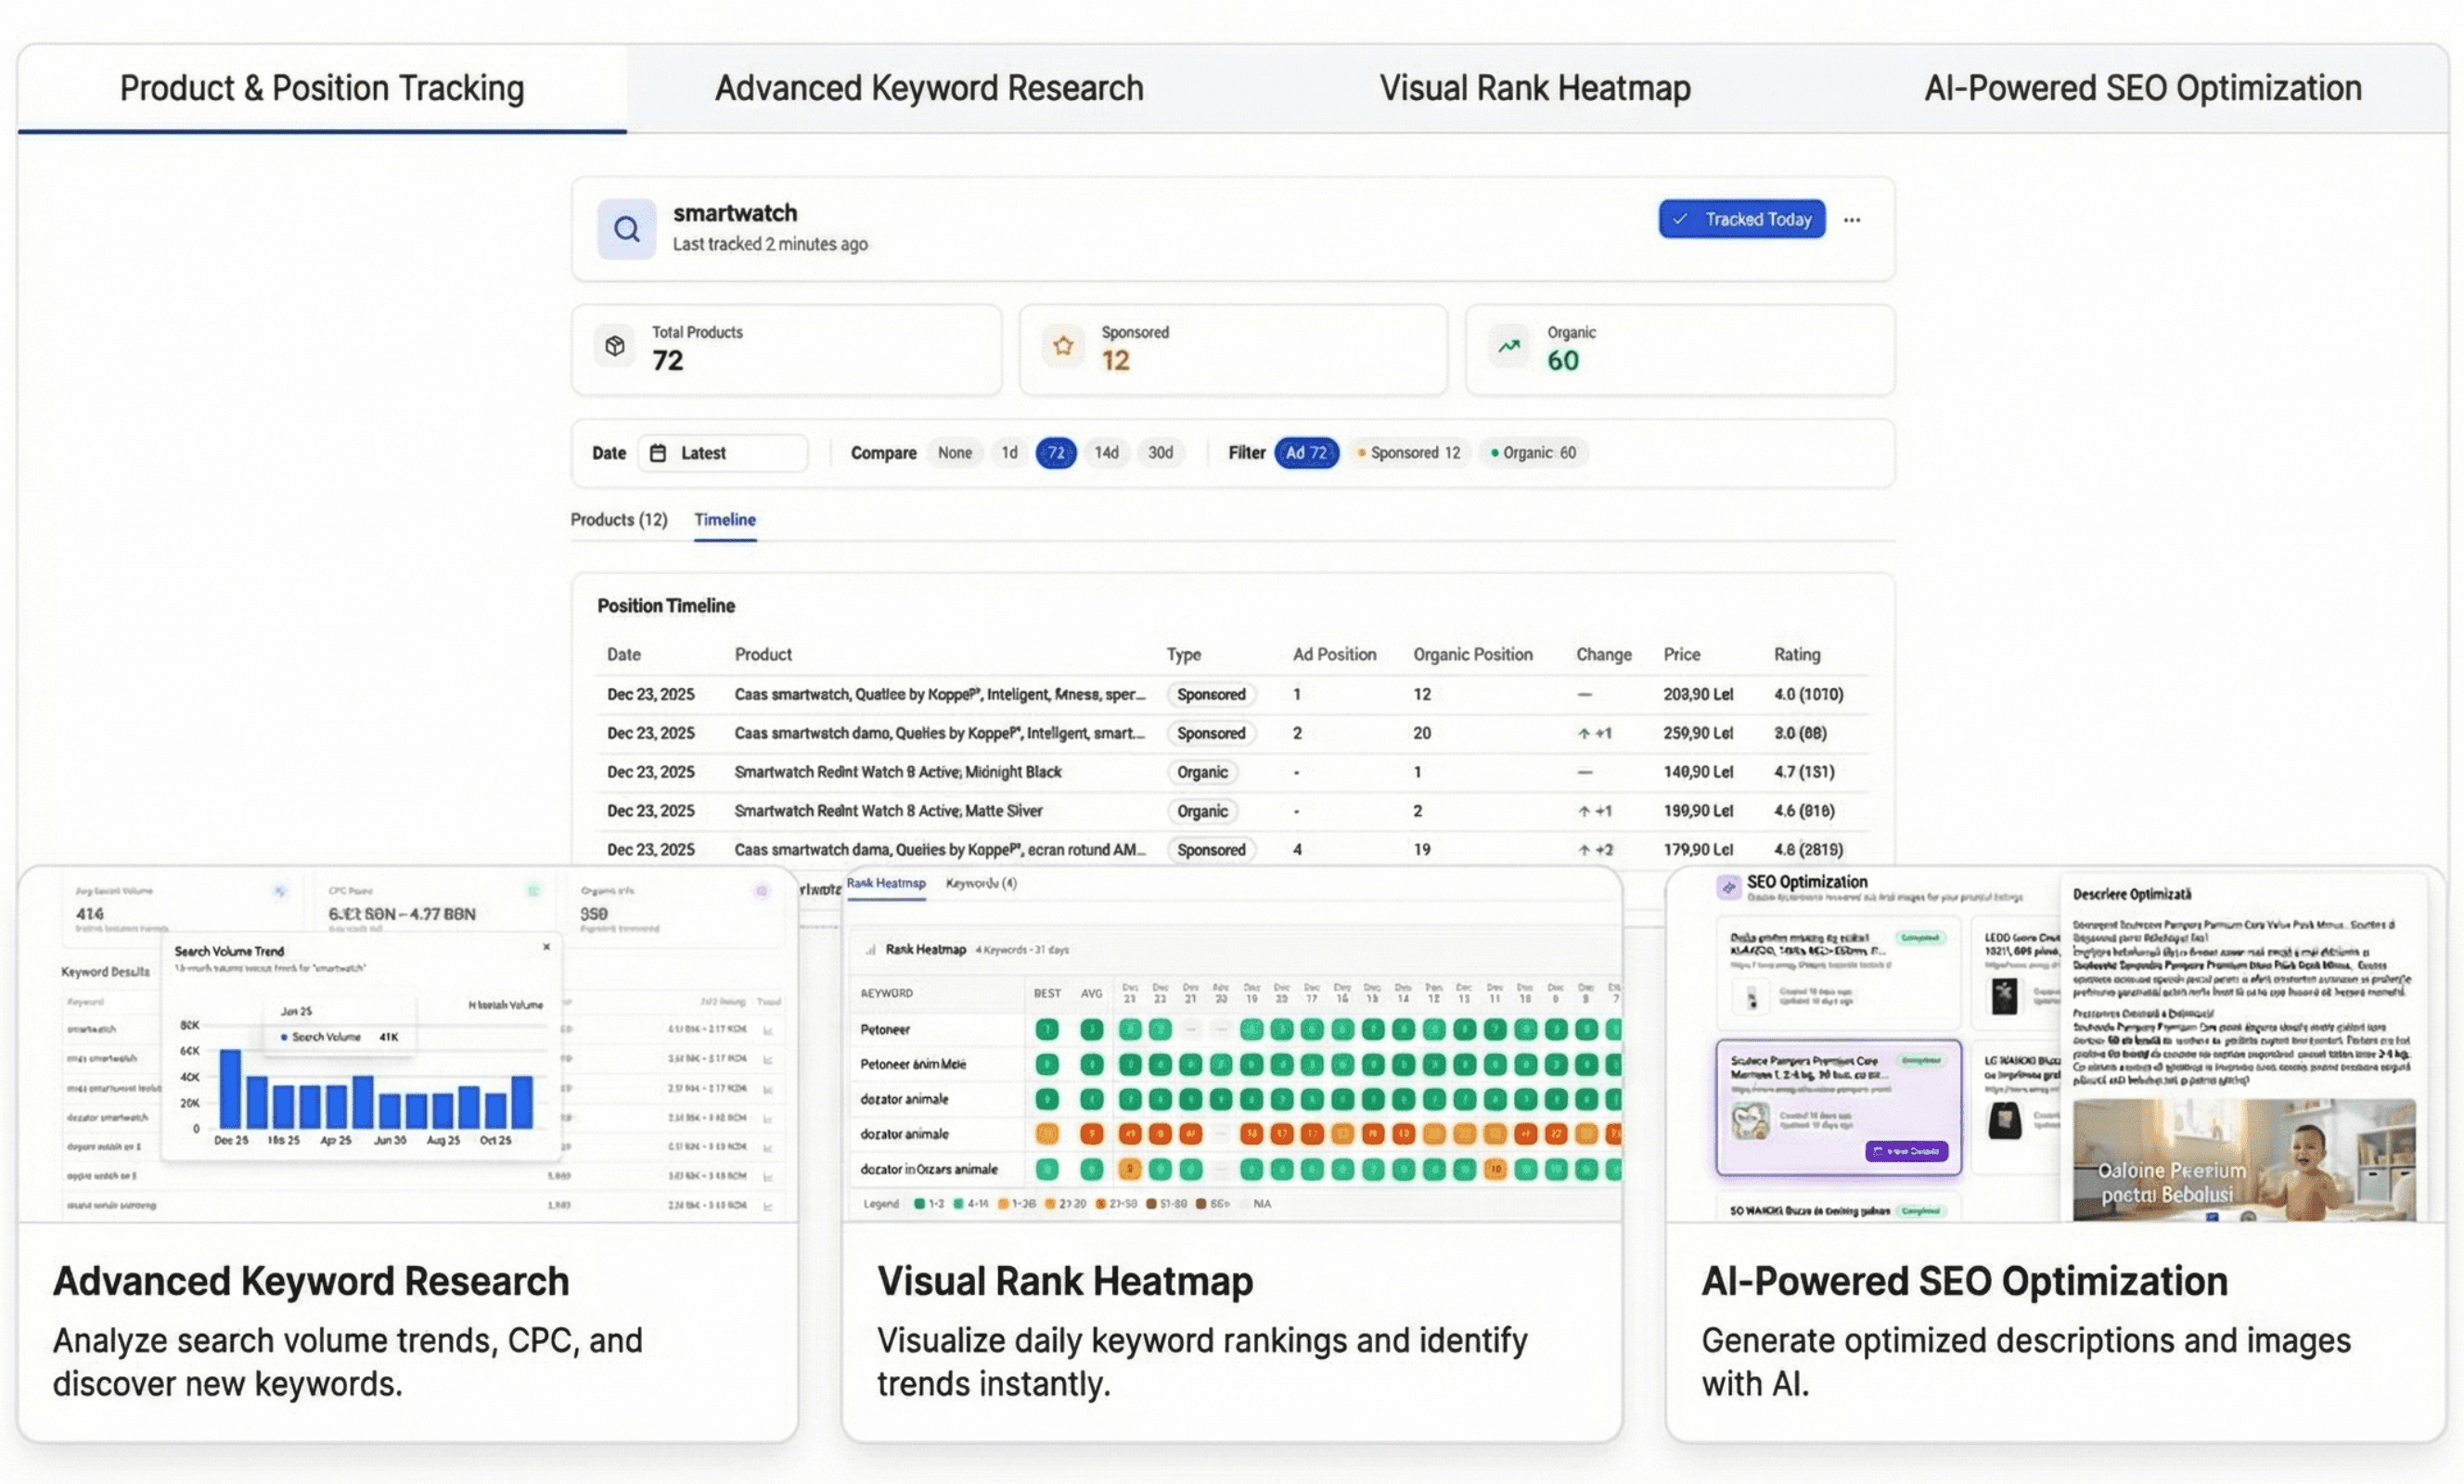This screenshot has width=2464, height=1484.
Task: Click the Organic trending-arrow icon
Action: pyautogui.click(x=1508, y=344)
